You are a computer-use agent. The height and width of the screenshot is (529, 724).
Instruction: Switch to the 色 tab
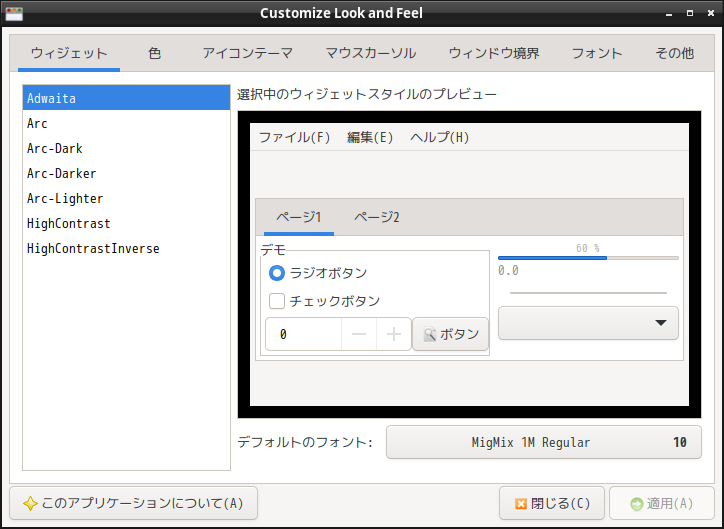coord(154,54)
